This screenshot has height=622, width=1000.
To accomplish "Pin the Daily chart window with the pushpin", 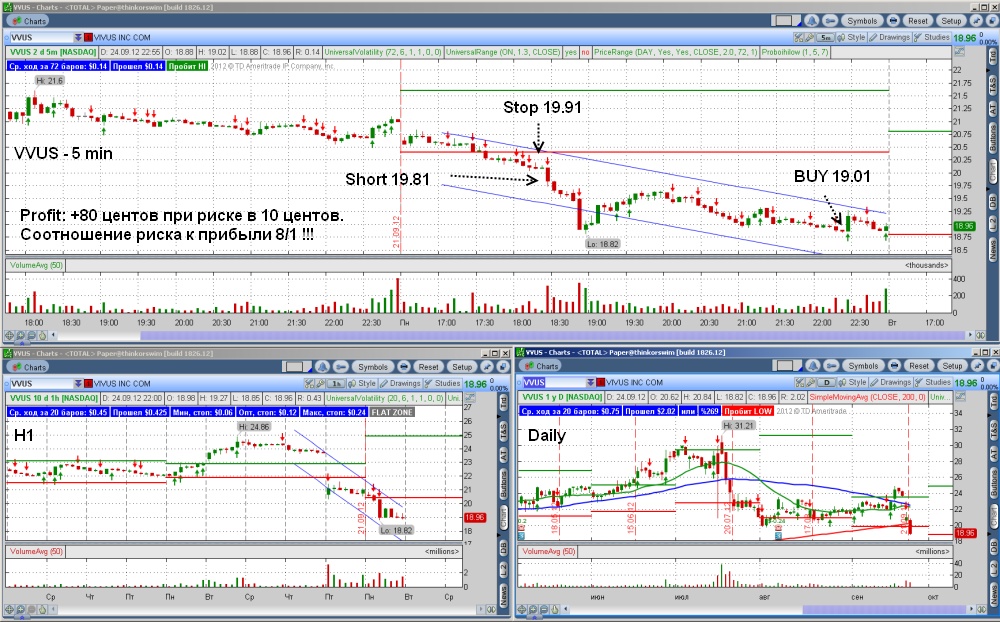I will (978, 366).
